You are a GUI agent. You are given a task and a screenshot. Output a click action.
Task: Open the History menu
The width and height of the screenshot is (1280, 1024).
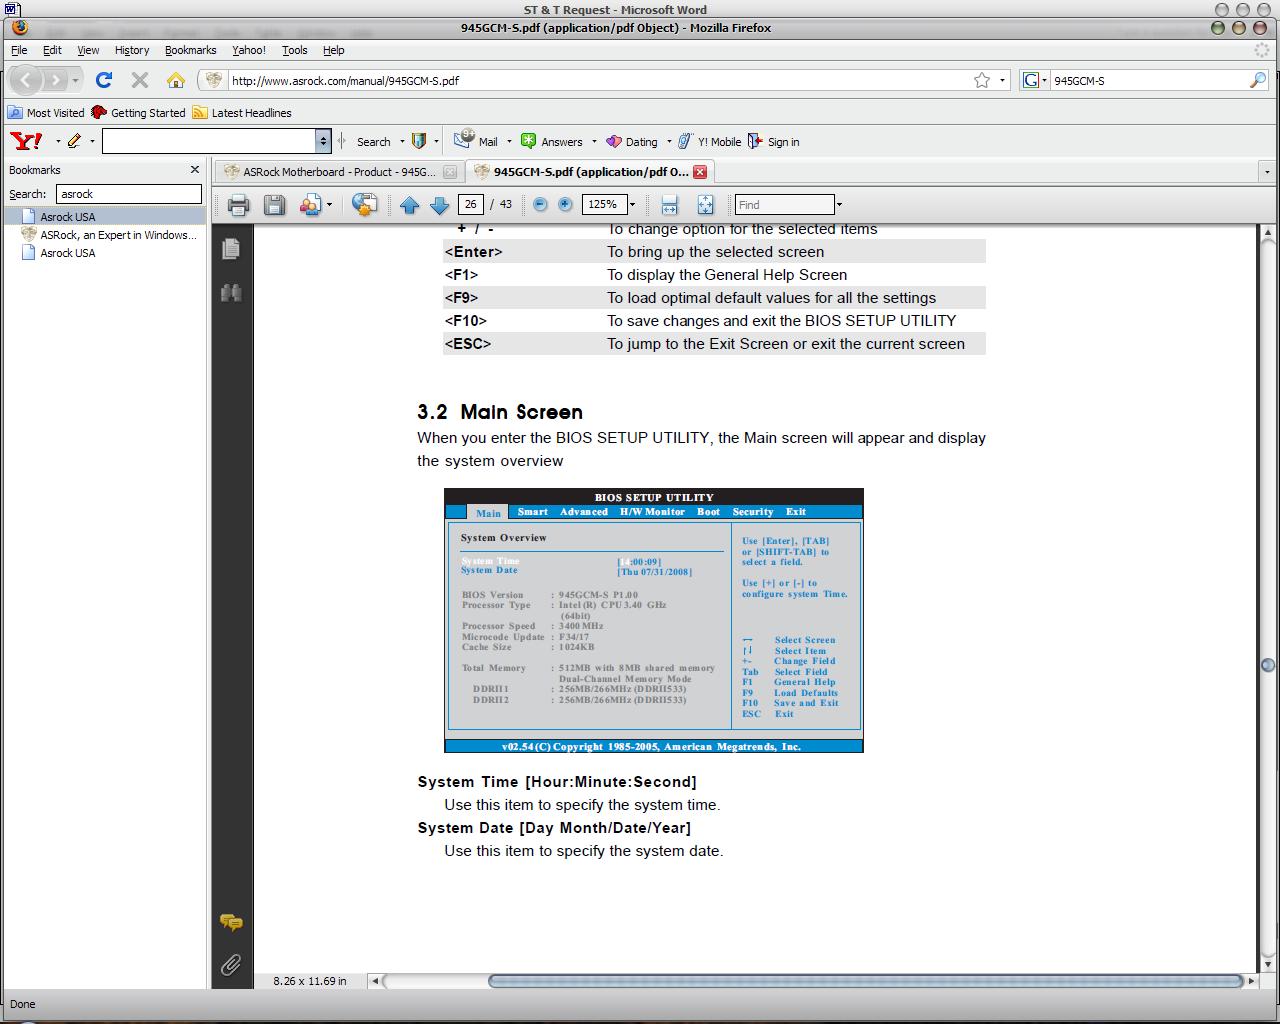coord(132,50)
